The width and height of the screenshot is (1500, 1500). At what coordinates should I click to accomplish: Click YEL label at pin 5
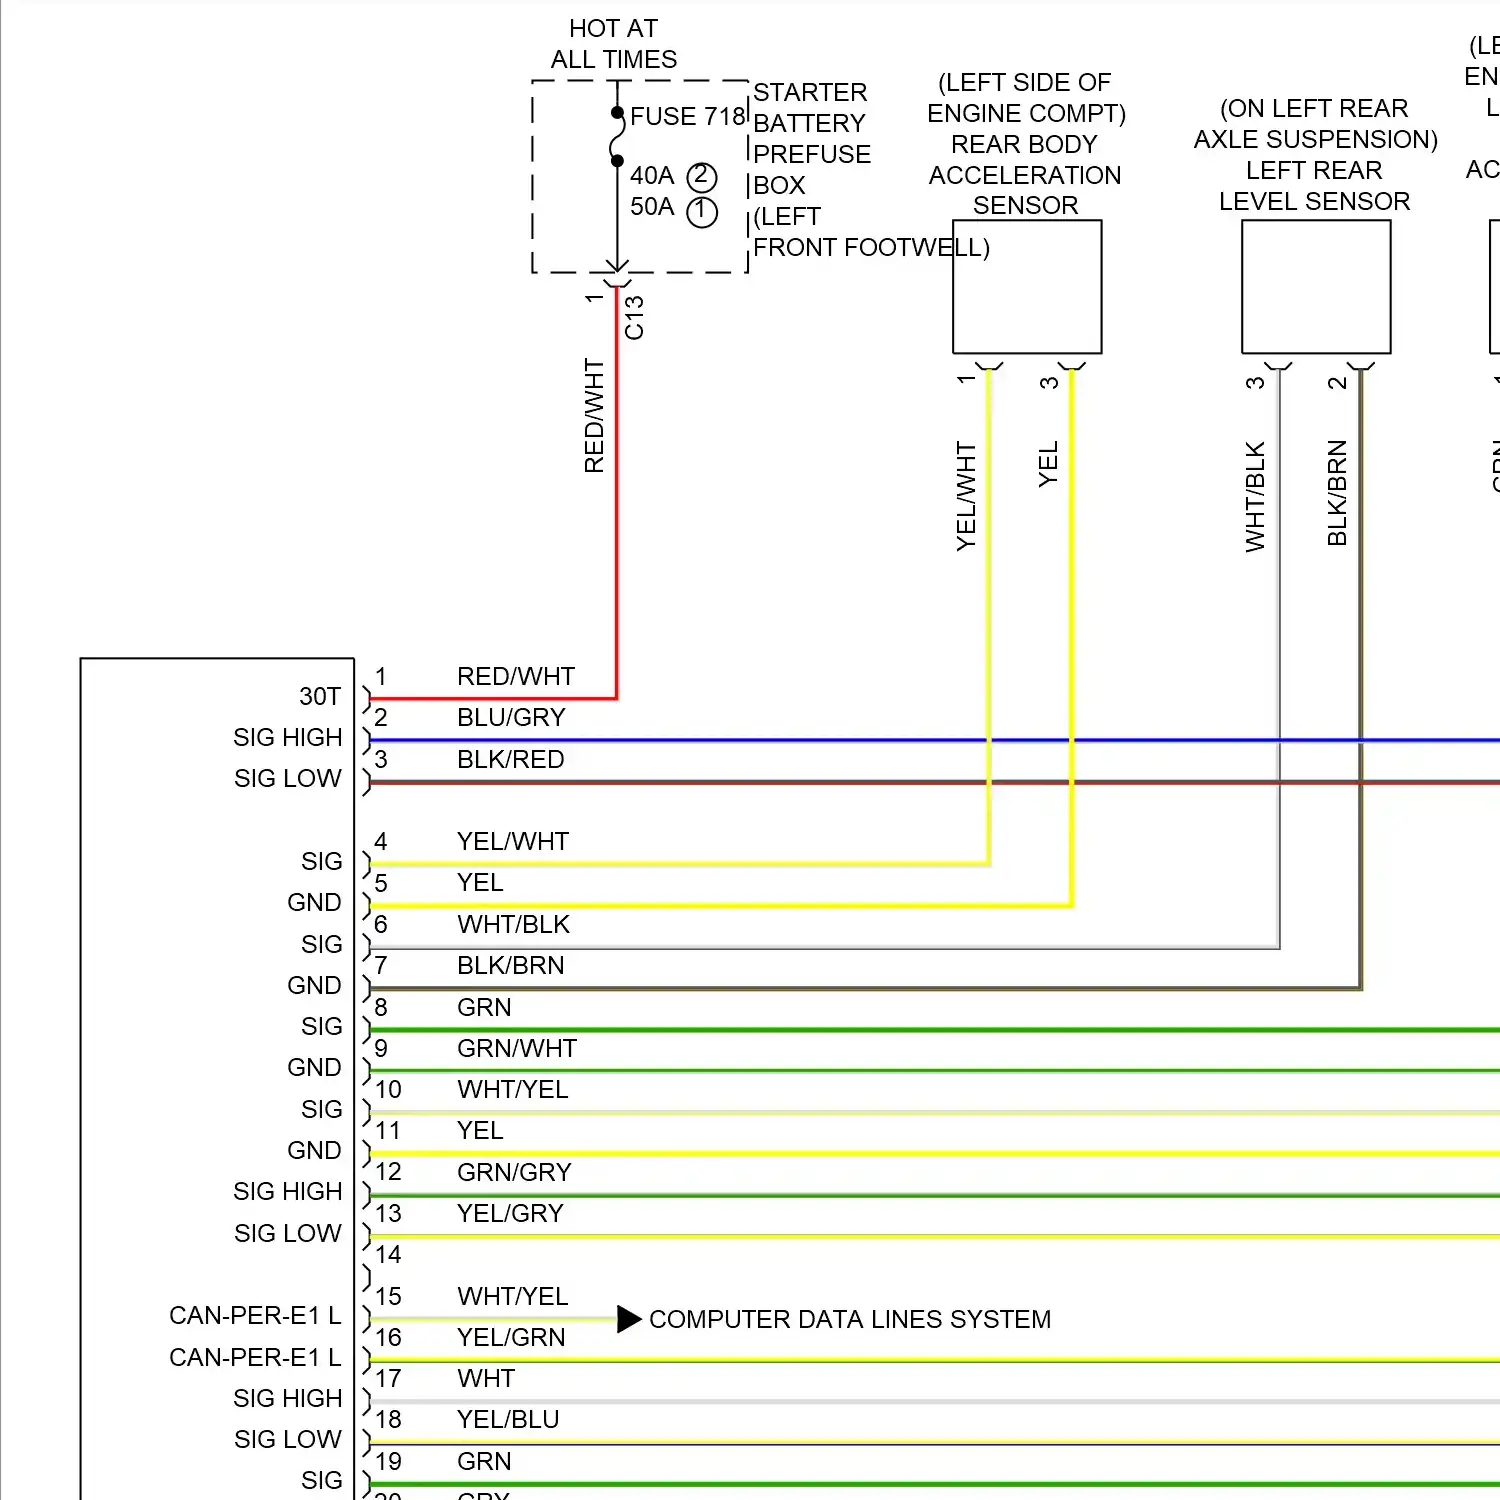[x=480, y=883]
